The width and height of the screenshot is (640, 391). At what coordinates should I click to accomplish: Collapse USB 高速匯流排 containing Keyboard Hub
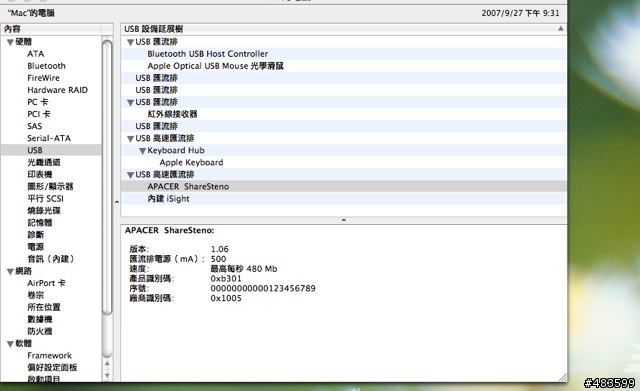[130, 139]
